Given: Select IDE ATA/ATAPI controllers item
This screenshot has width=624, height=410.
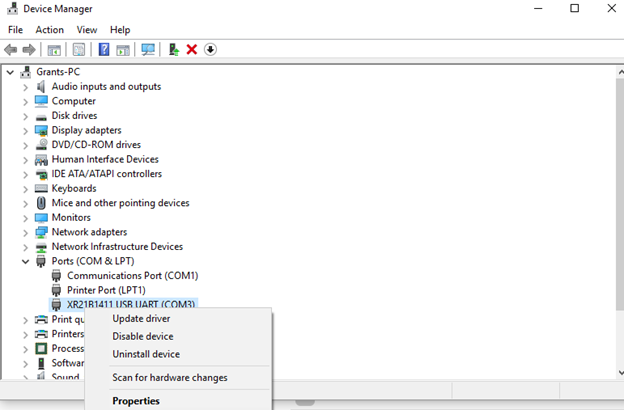Looking at the screenshot, I should (x=107, y=174).
